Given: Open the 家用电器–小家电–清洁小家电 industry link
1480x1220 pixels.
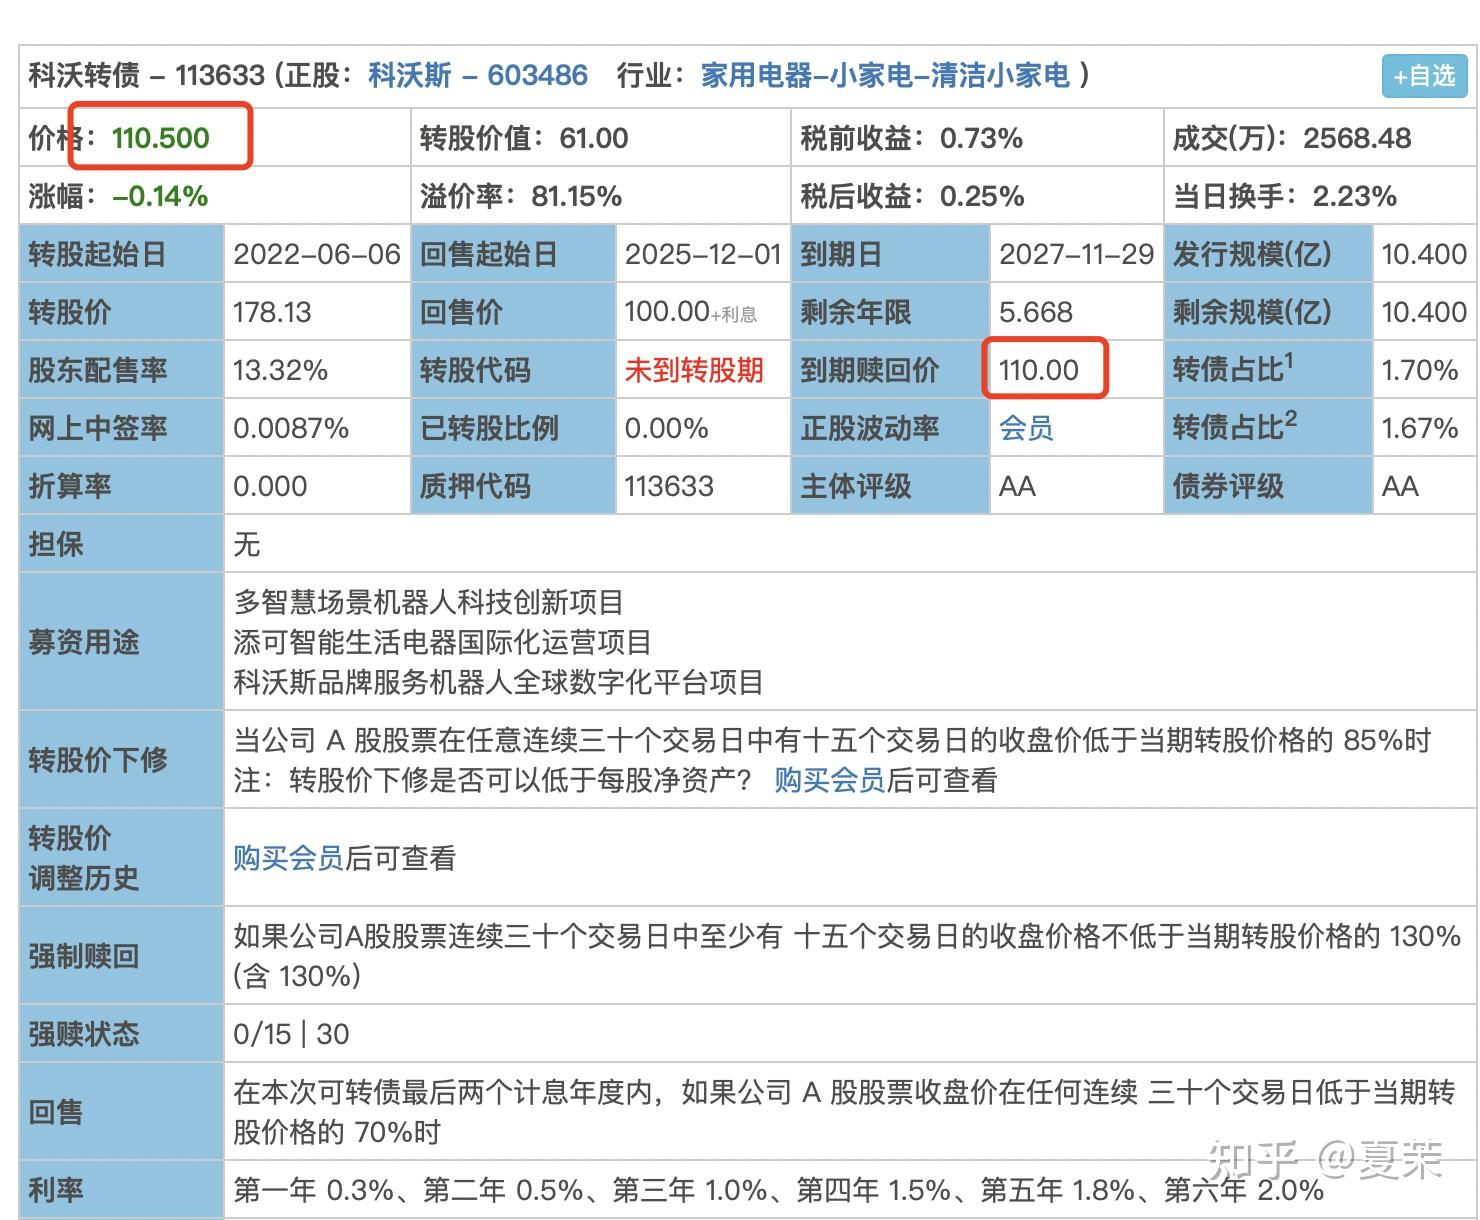Looking at the screenshot, I should pyautogui.click(x=885, y=75).
